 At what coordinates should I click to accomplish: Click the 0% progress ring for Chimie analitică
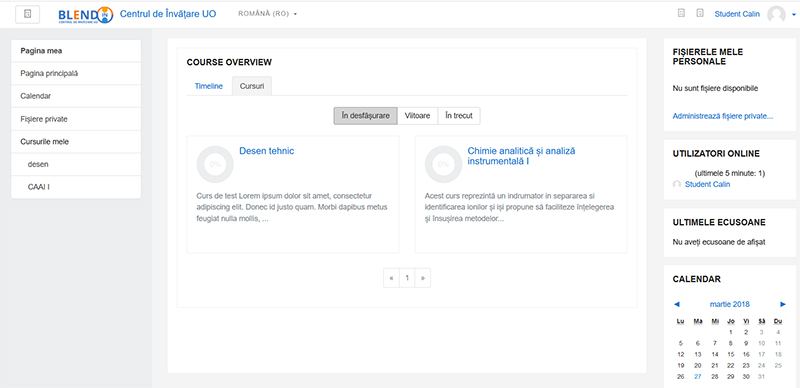click(443, 164)
